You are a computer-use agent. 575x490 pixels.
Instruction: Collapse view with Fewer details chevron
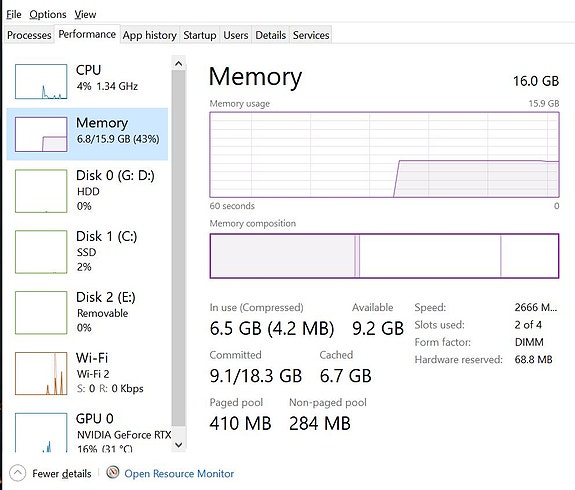tap(17, 473)
